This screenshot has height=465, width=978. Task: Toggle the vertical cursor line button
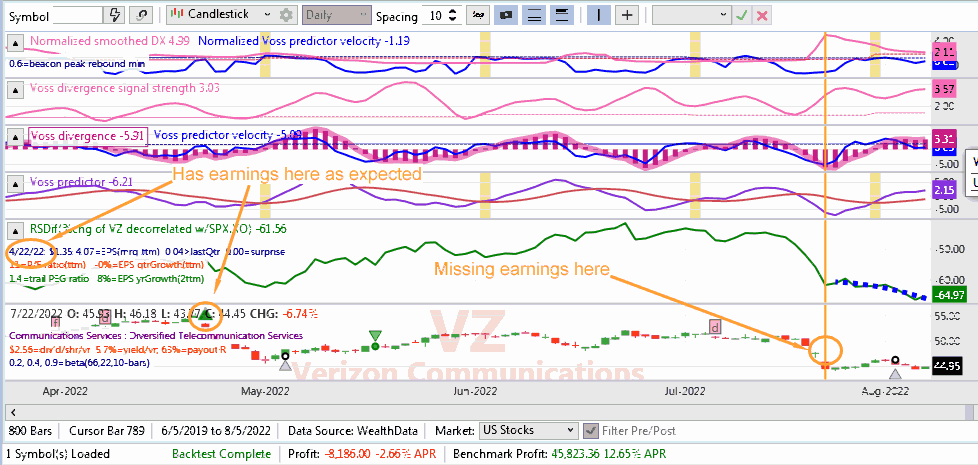[599, 14]
